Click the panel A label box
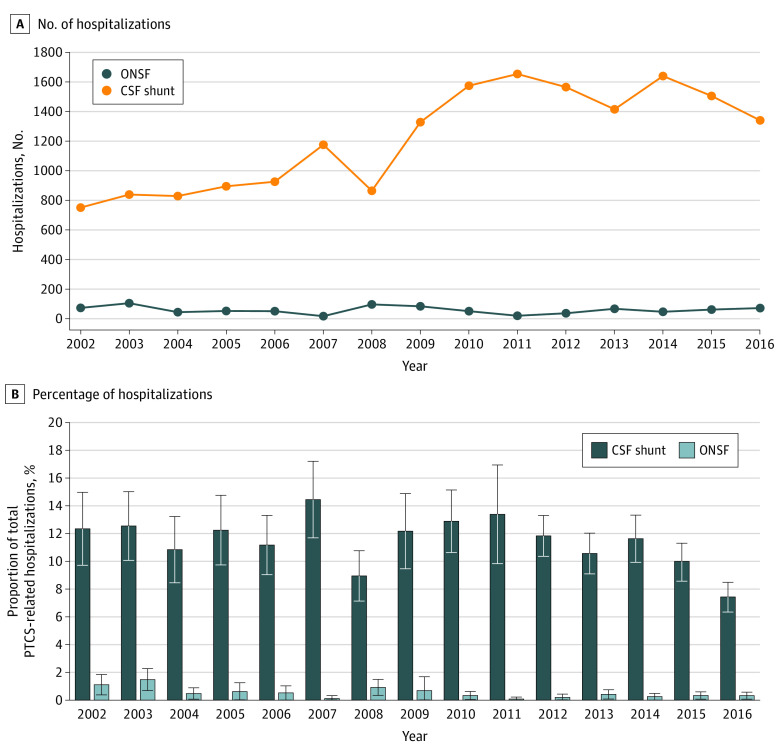 [19, 24]
